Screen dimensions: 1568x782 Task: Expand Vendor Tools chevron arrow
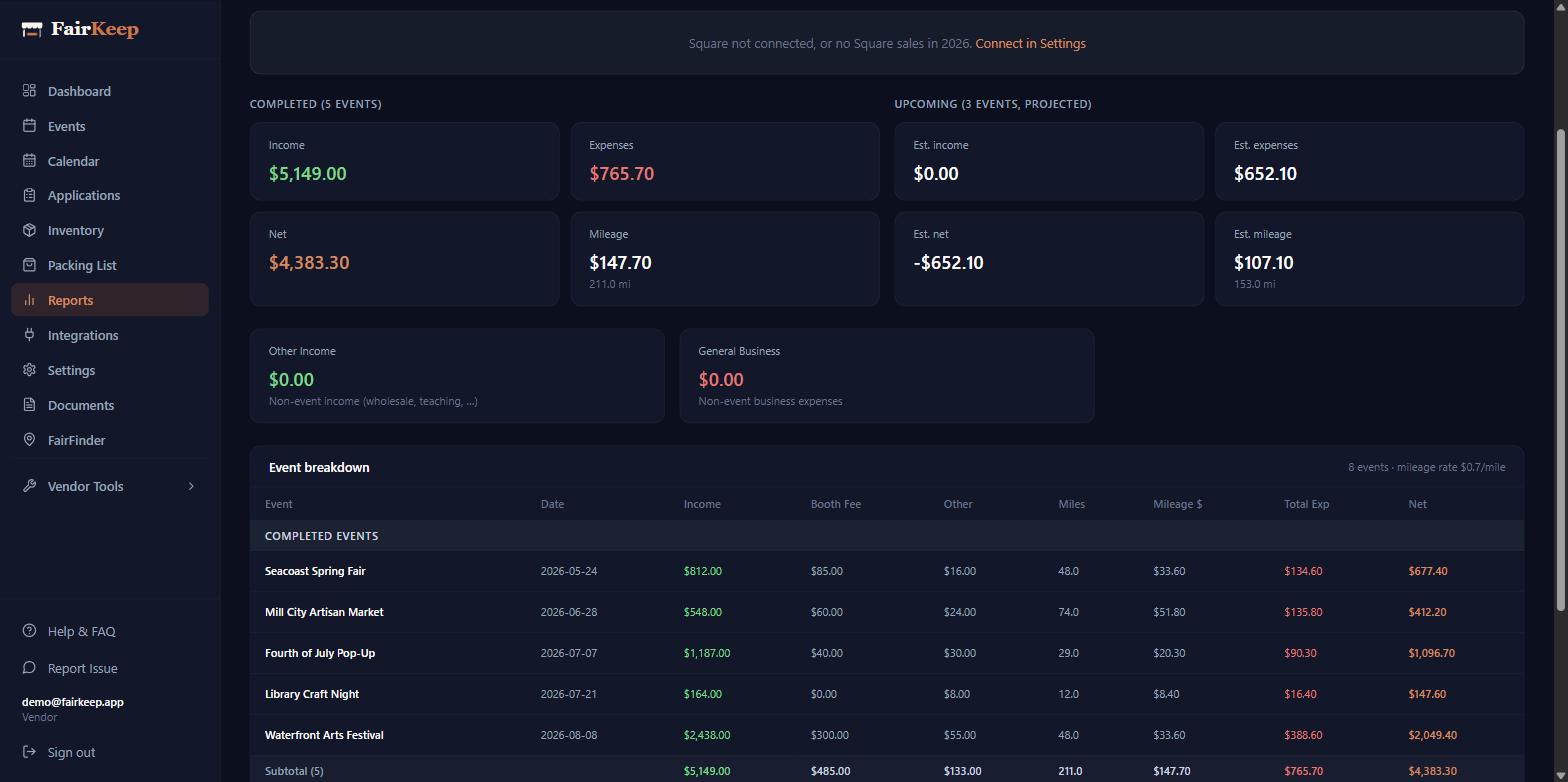[191, 486]
